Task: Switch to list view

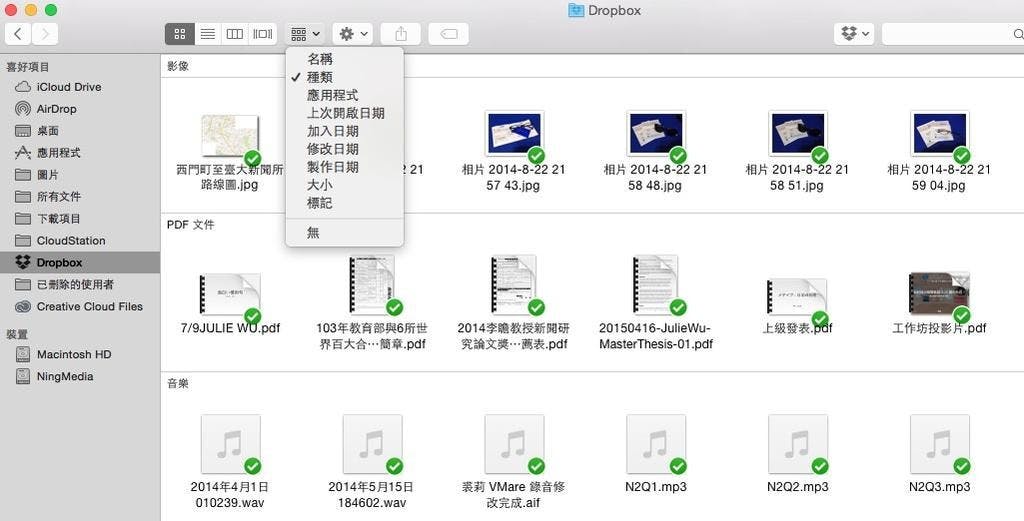Action: (x=208, y=34)
